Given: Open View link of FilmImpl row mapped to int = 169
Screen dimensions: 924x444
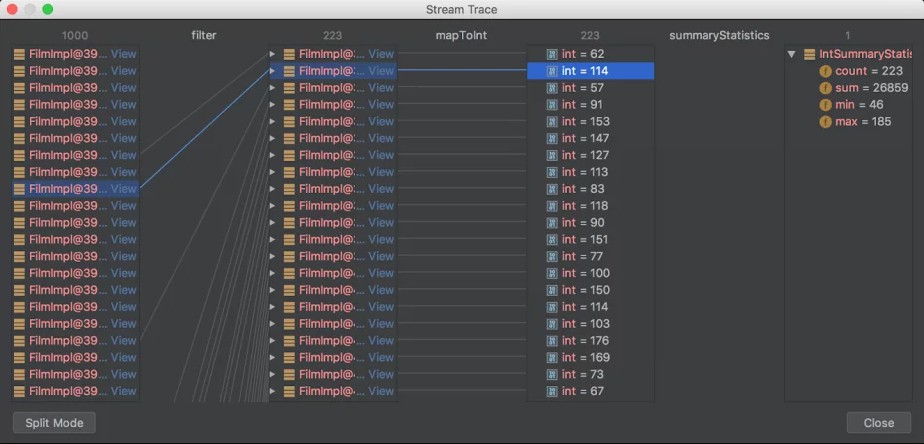Looking at the screenshot, I should (x=381, y=357).
